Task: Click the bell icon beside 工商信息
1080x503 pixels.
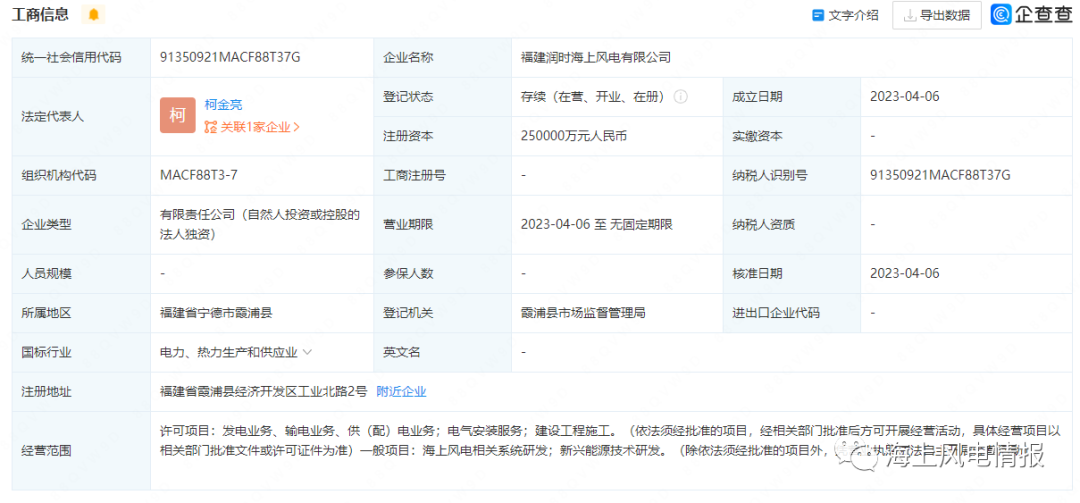Action: [x=94, y=15]
